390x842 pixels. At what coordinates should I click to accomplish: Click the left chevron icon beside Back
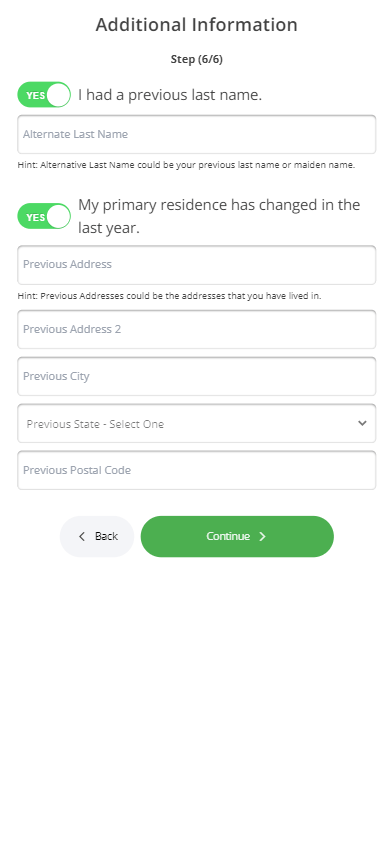(82, 536)
